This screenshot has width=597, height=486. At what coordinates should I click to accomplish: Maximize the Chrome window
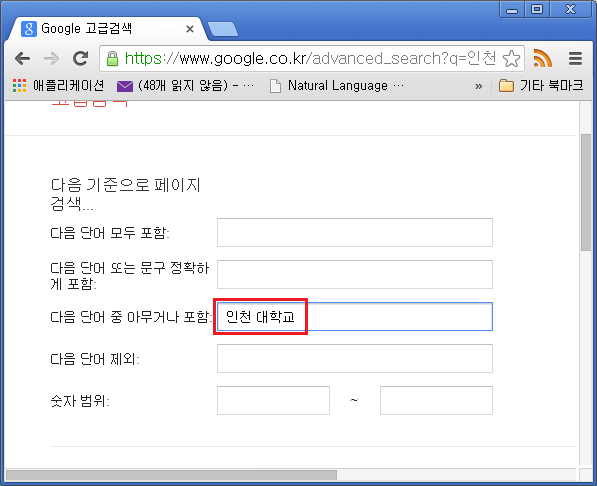pyautogui.click(x=537, y=9)
